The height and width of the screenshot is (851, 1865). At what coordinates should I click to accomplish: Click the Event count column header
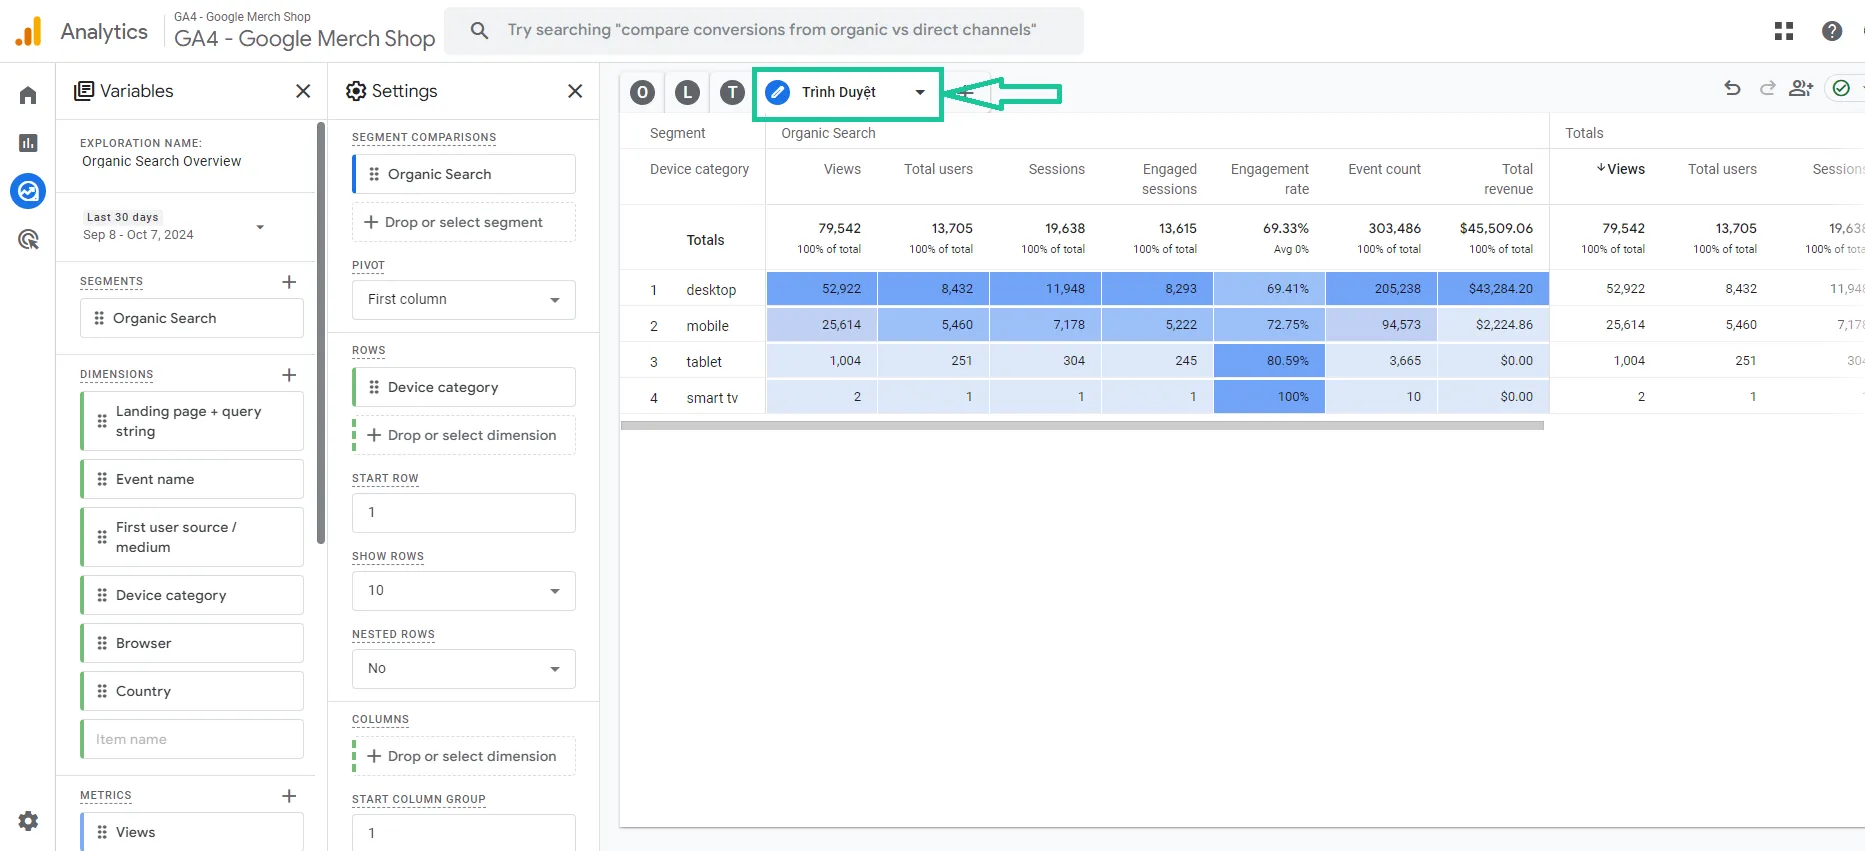coord(1384,169)
